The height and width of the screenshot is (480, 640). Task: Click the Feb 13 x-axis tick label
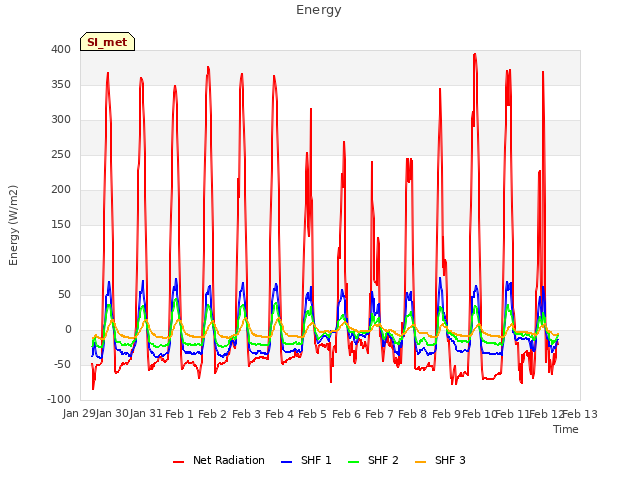tap(580, 414)
